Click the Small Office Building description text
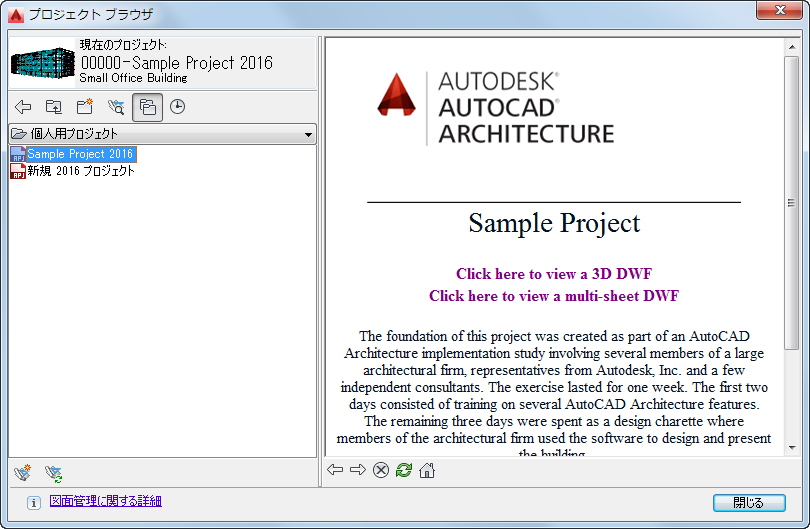This screenshot has width=810, height=529. click(133, 78)
